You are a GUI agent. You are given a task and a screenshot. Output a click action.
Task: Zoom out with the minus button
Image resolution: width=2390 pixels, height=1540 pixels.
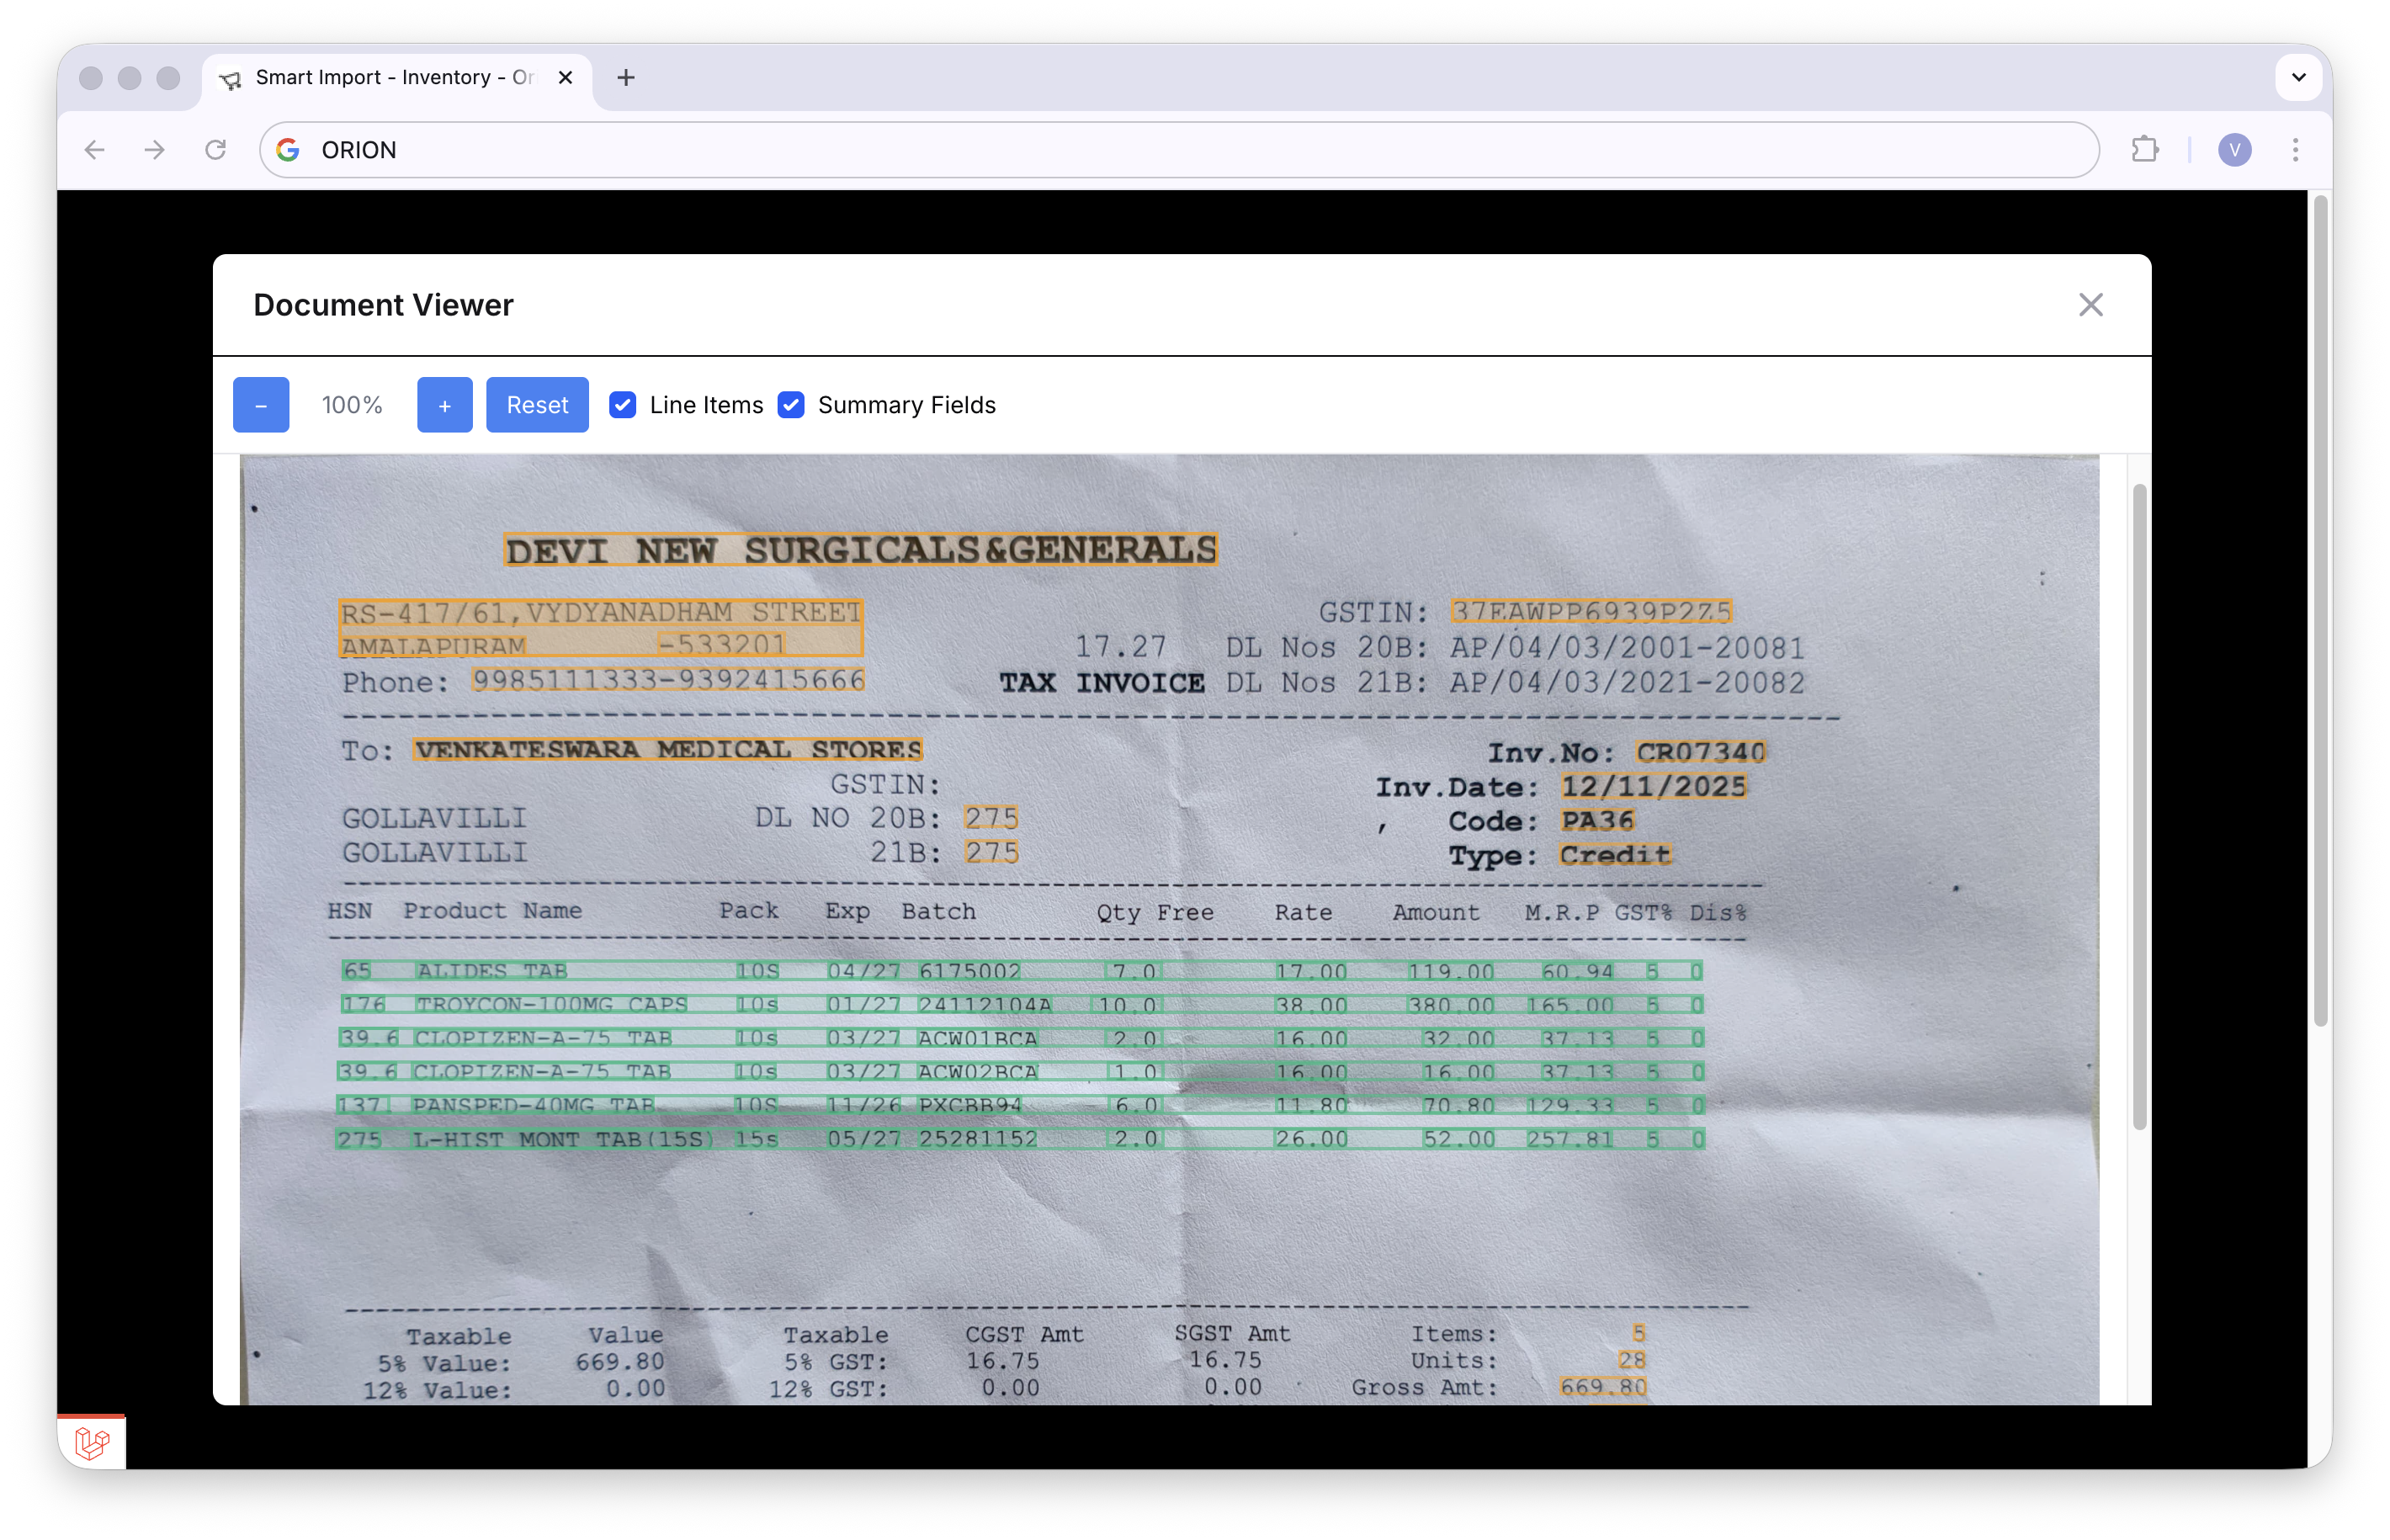pos(261,405)
